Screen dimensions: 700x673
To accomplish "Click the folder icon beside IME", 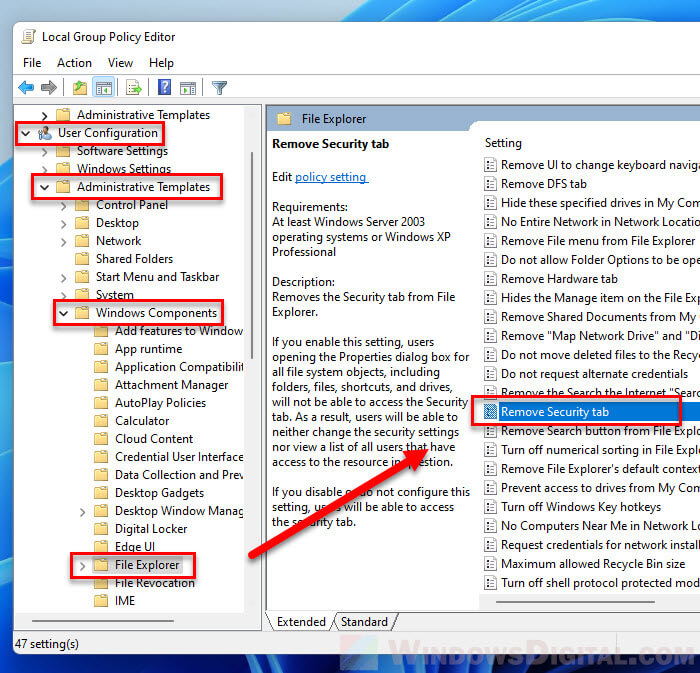I will click(101, 601).
